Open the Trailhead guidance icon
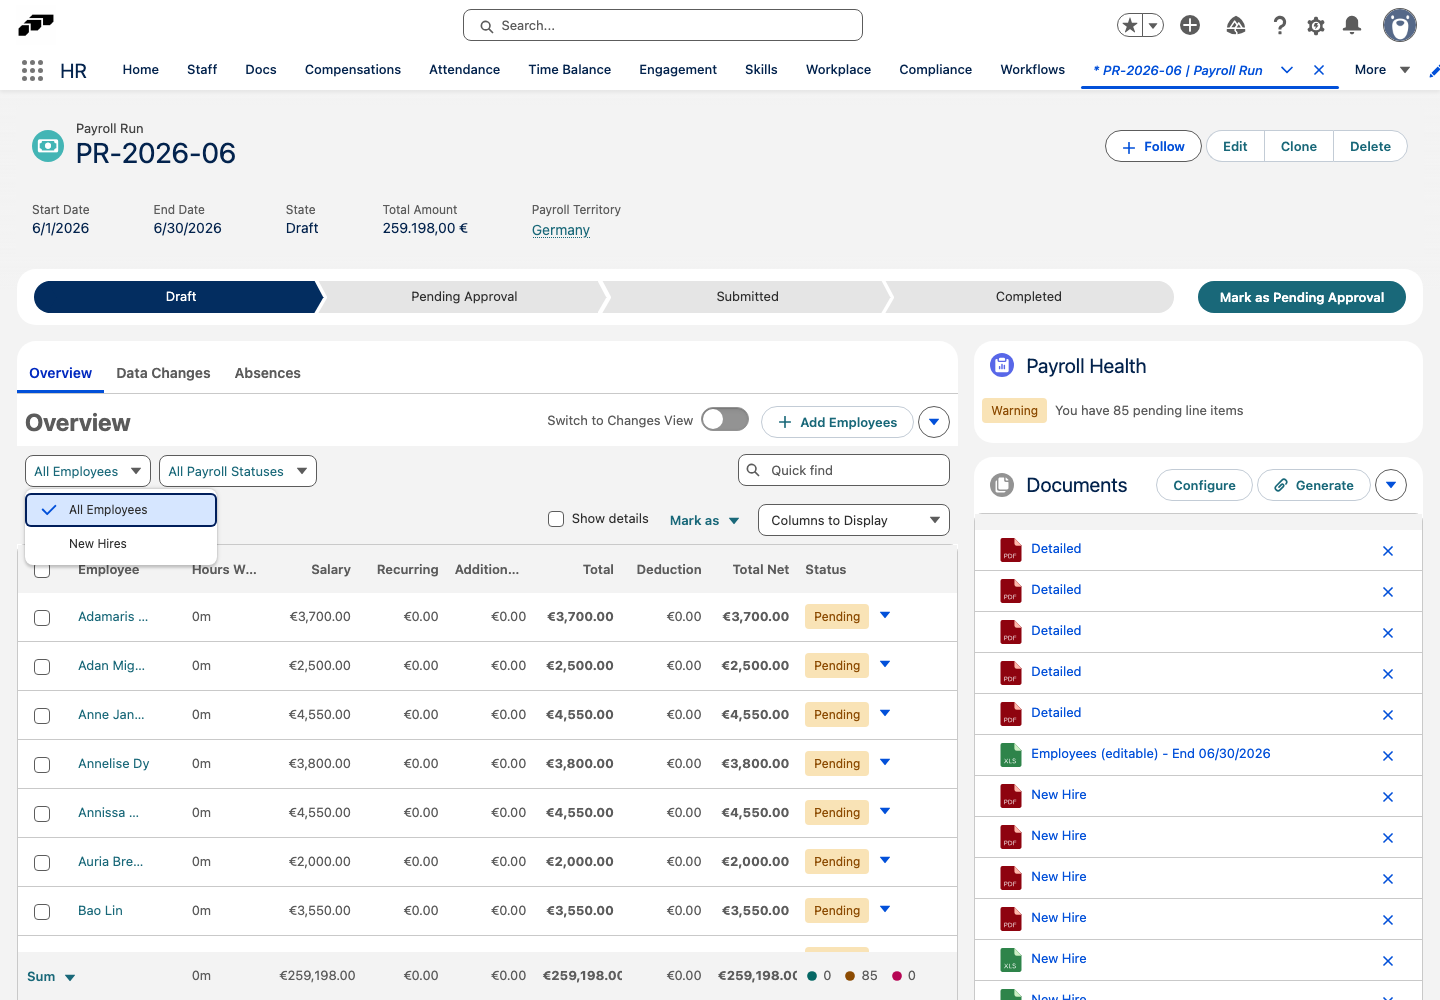The width and height of the screenshot is (1440, 1000). (1236, 26)
